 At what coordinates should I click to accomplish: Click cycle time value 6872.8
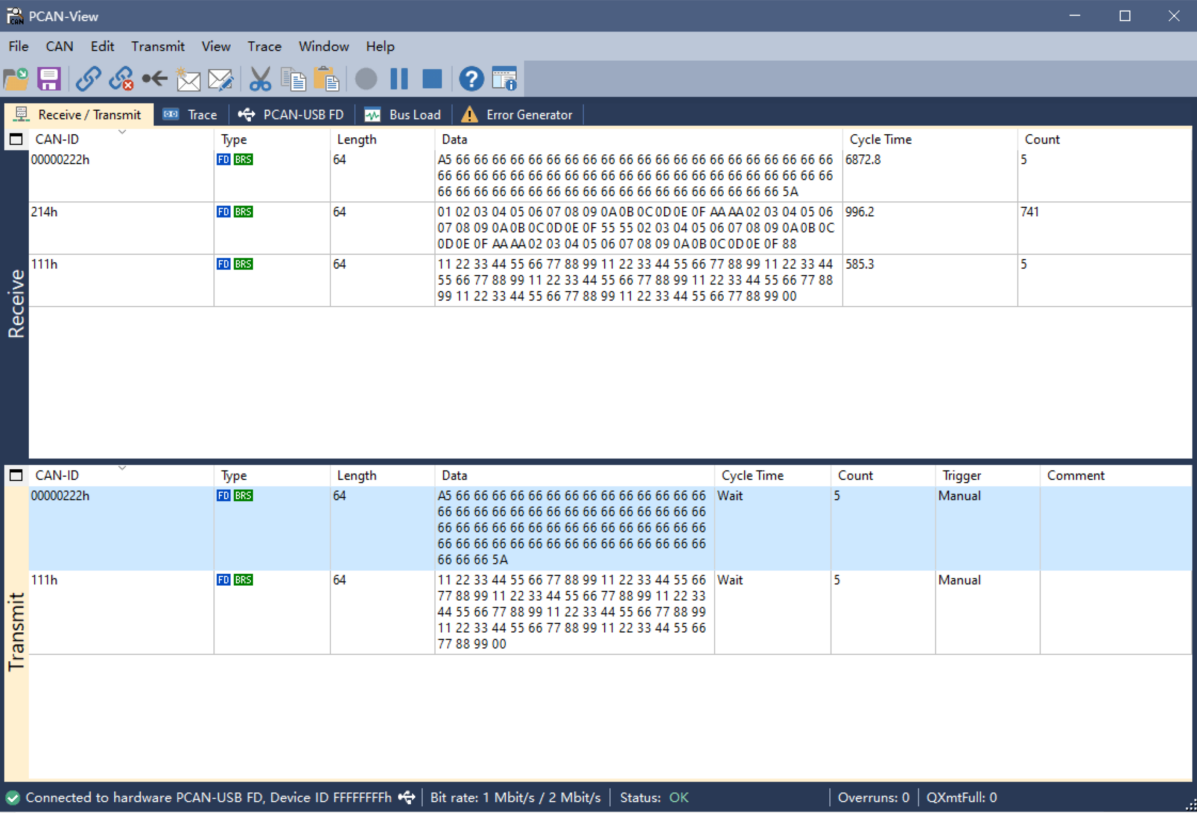(863, 160)
